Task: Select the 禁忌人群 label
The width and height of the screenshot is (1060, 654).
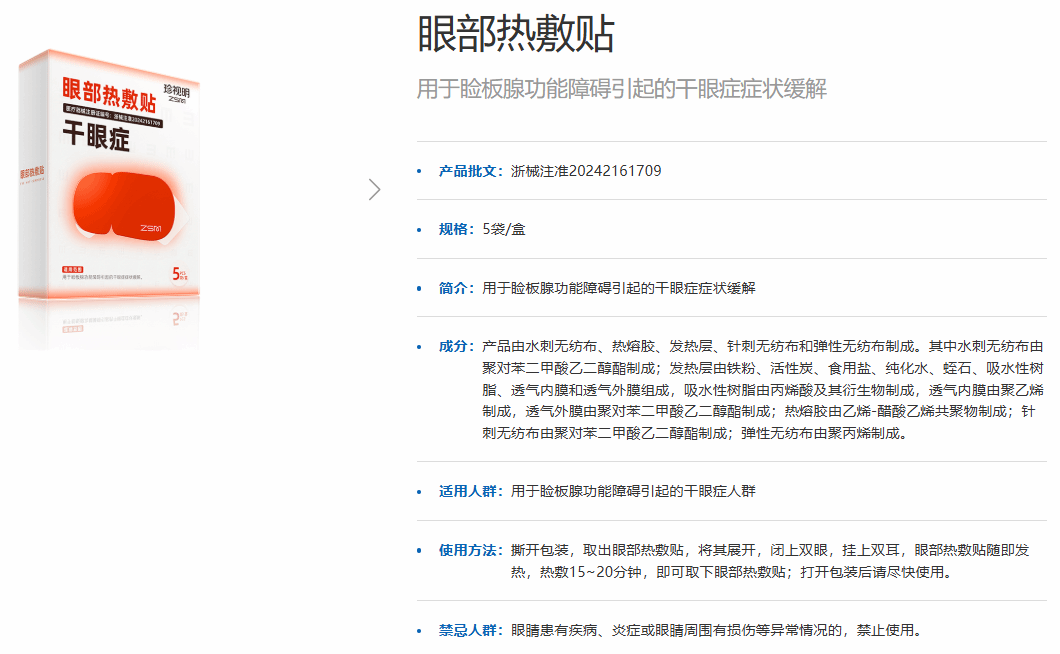Action: coord(468,631)
